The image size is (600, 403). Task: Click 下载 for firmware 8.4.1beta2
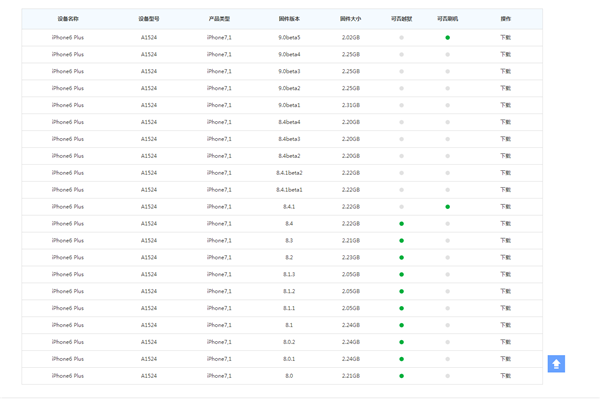505,173
